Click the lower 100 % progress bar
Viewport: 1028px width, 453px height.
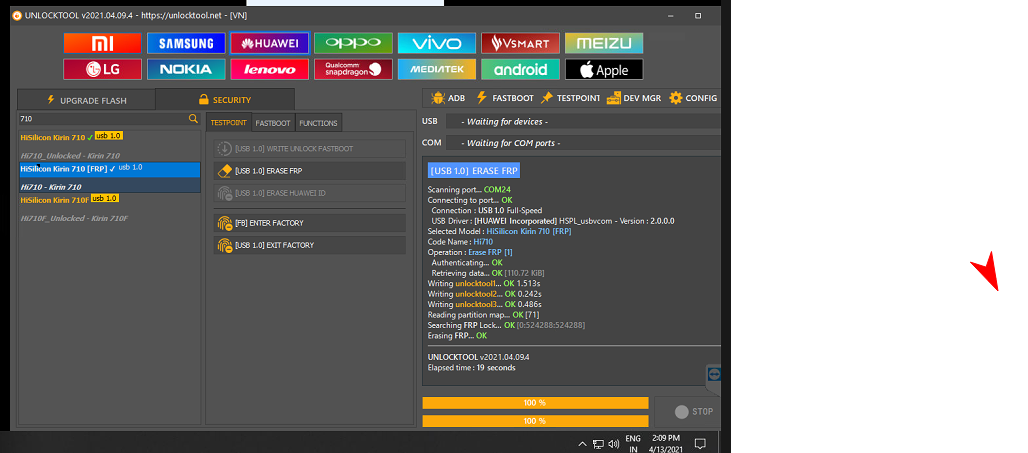[x=535, y=421]
